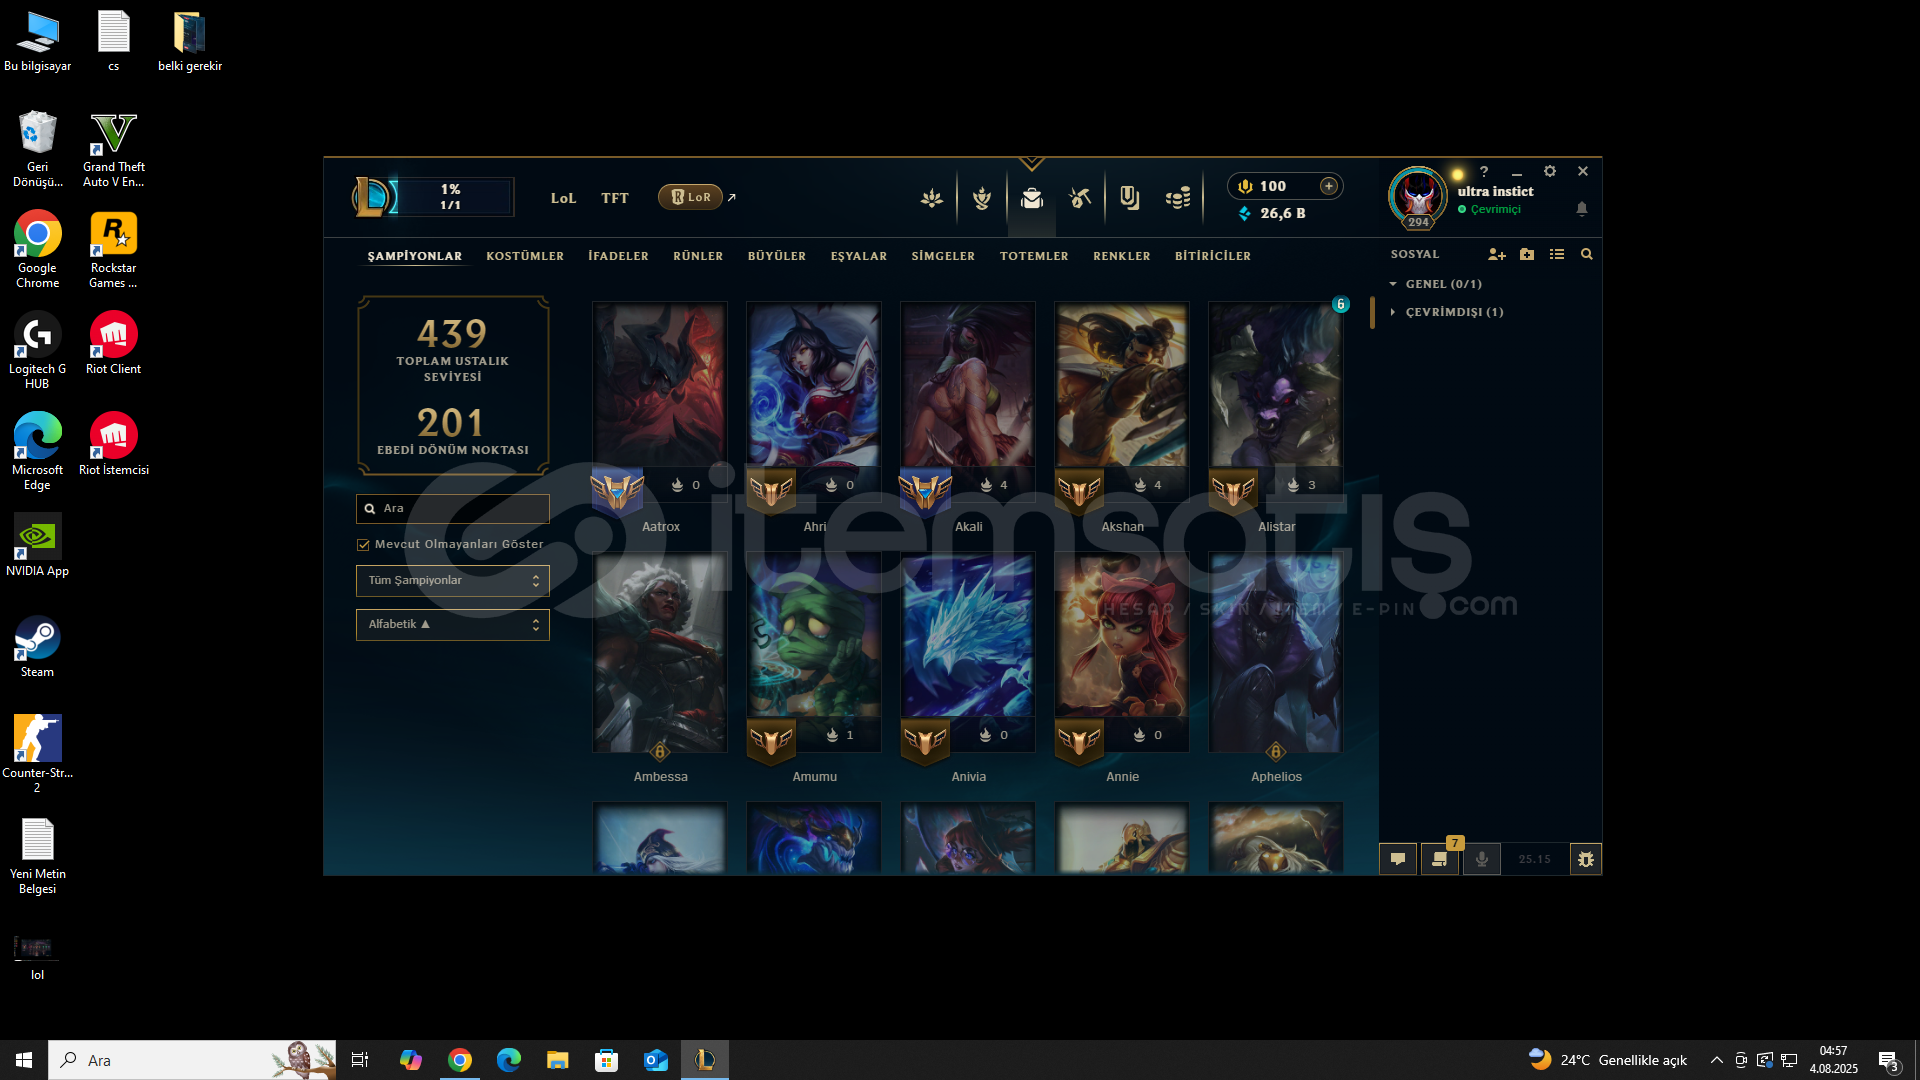Open the client settings gear
The width and height of the screenshot is (1920, 1080).
pyautogui.click(x=1550, y=171)
